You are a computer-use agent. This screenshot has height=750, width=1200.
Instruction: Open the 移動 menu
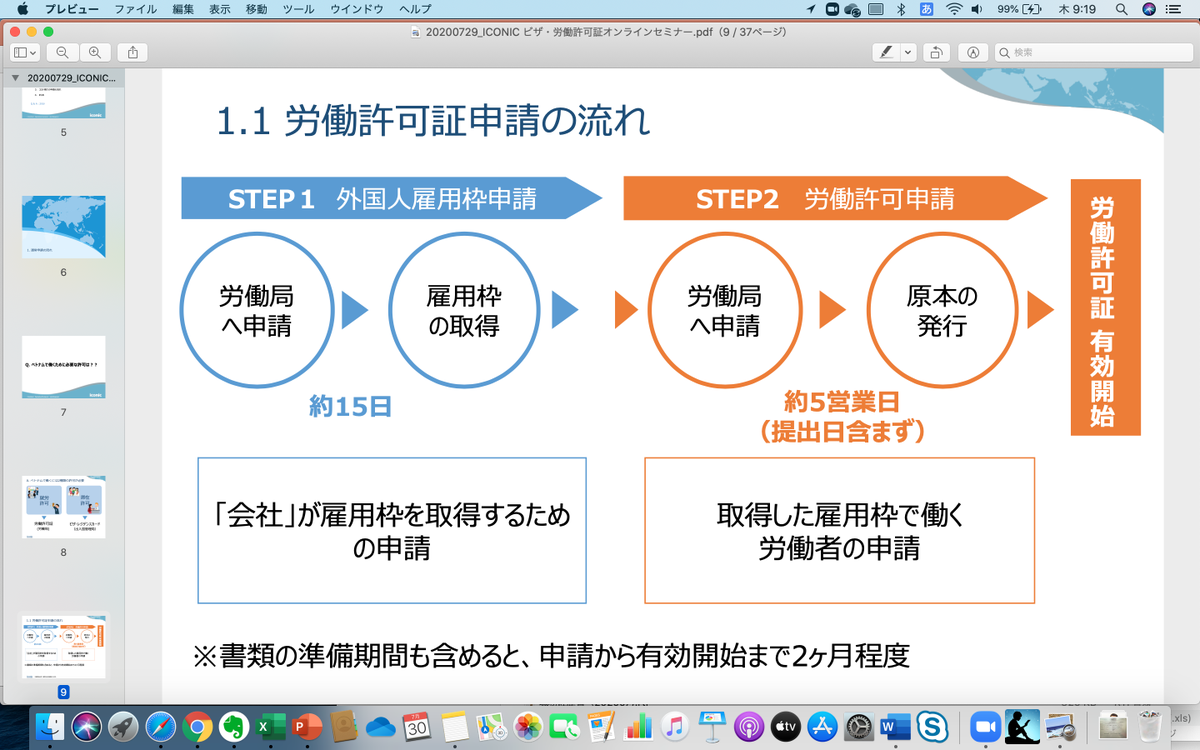click(256, 9)
